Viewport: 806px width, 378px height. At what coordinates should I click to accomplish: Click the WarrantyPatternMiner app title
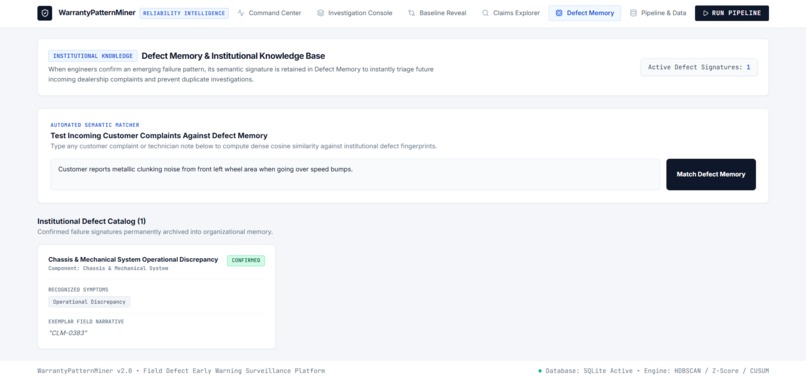pyautogui.click(x=97, y=13)
